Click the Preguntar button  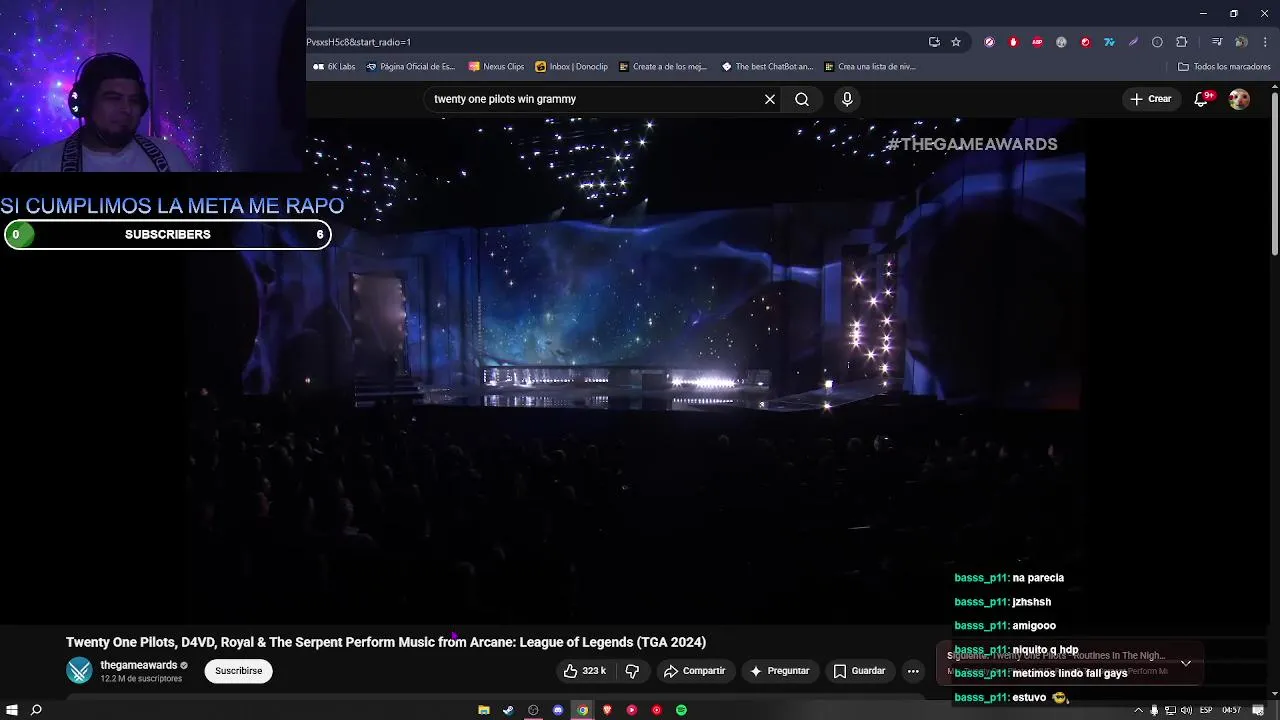point(779,671)
